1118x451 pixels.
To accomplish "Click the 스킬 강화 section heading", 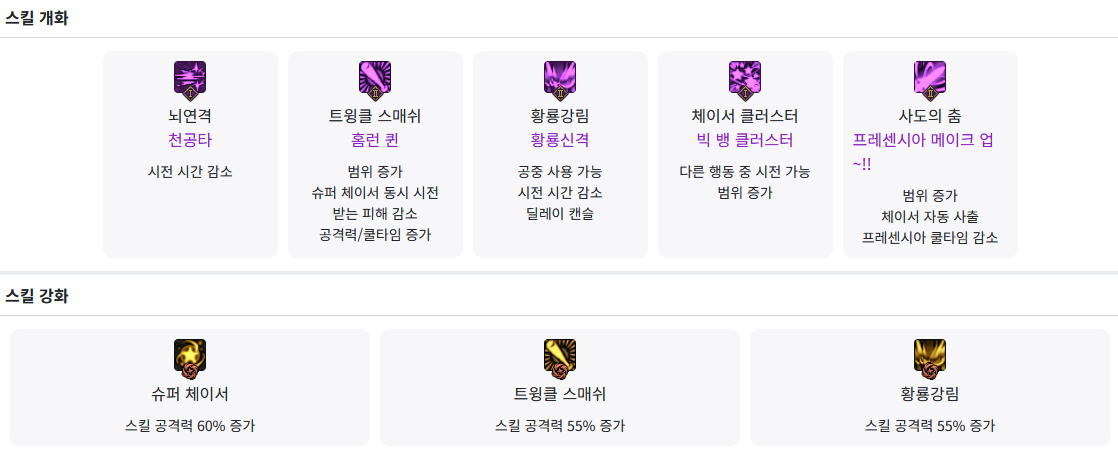I will (x=37, y=296).
